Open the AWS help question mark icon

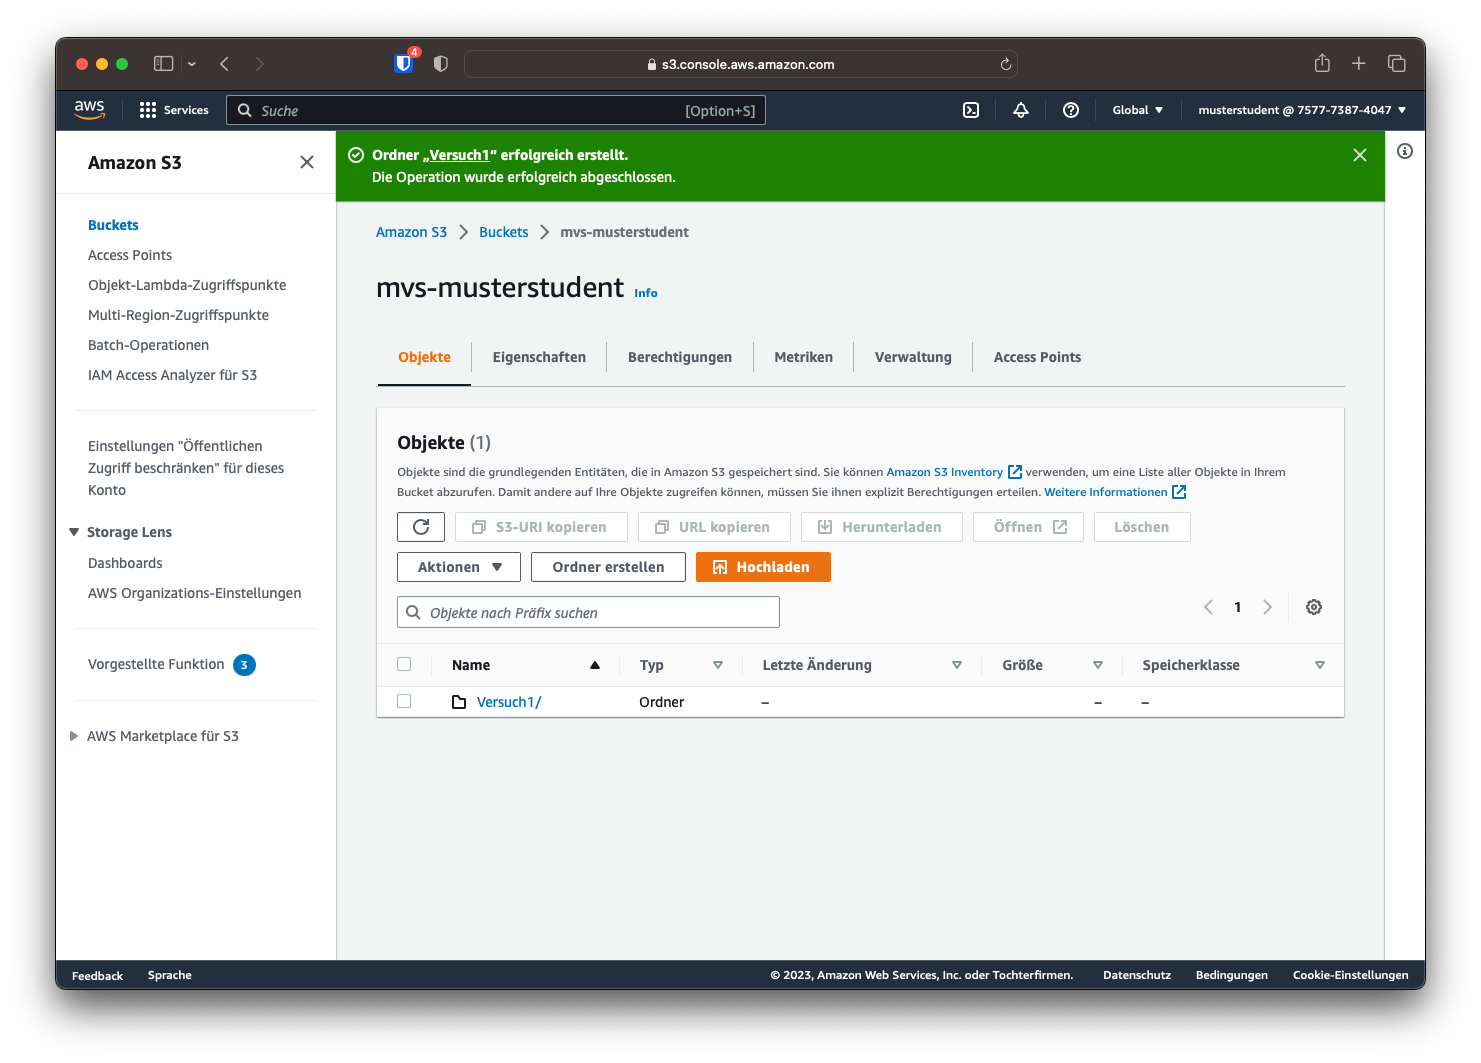(x=1070, y=110)
